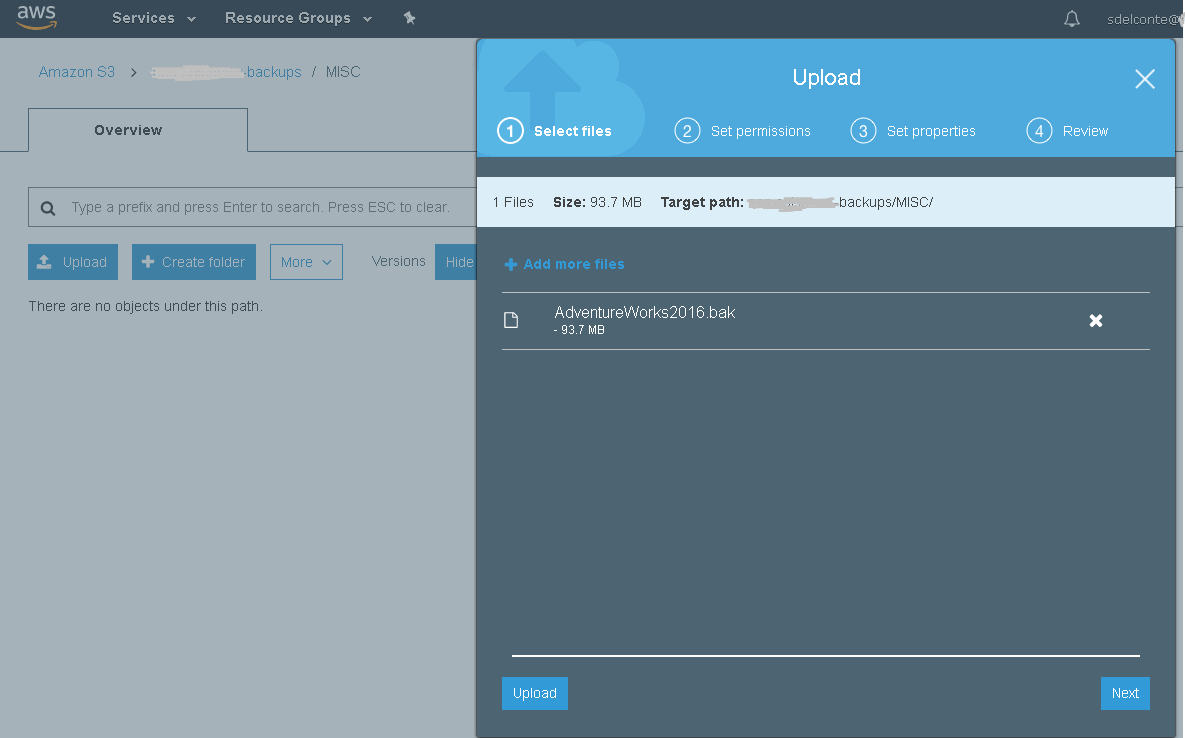The height and width of the screenshot is (738, 1185).
Task: Open the sdelconte account menu
Action: [1144, 20]
